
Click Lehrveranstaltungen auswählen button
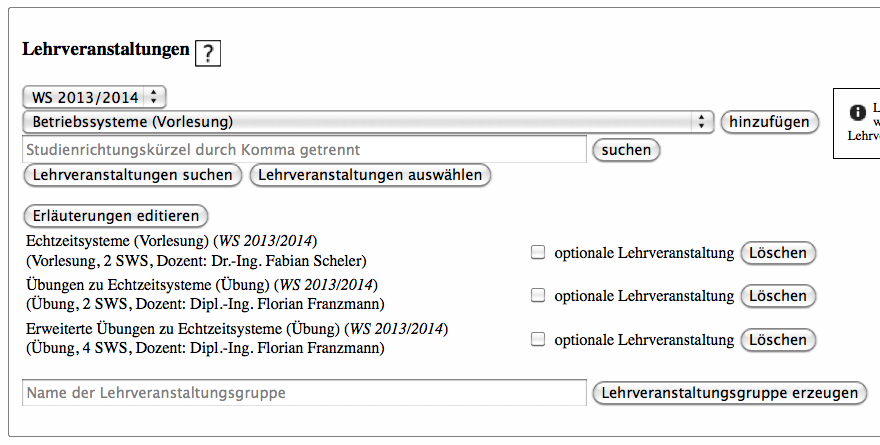pyautogui.click(x=370, y=175)
